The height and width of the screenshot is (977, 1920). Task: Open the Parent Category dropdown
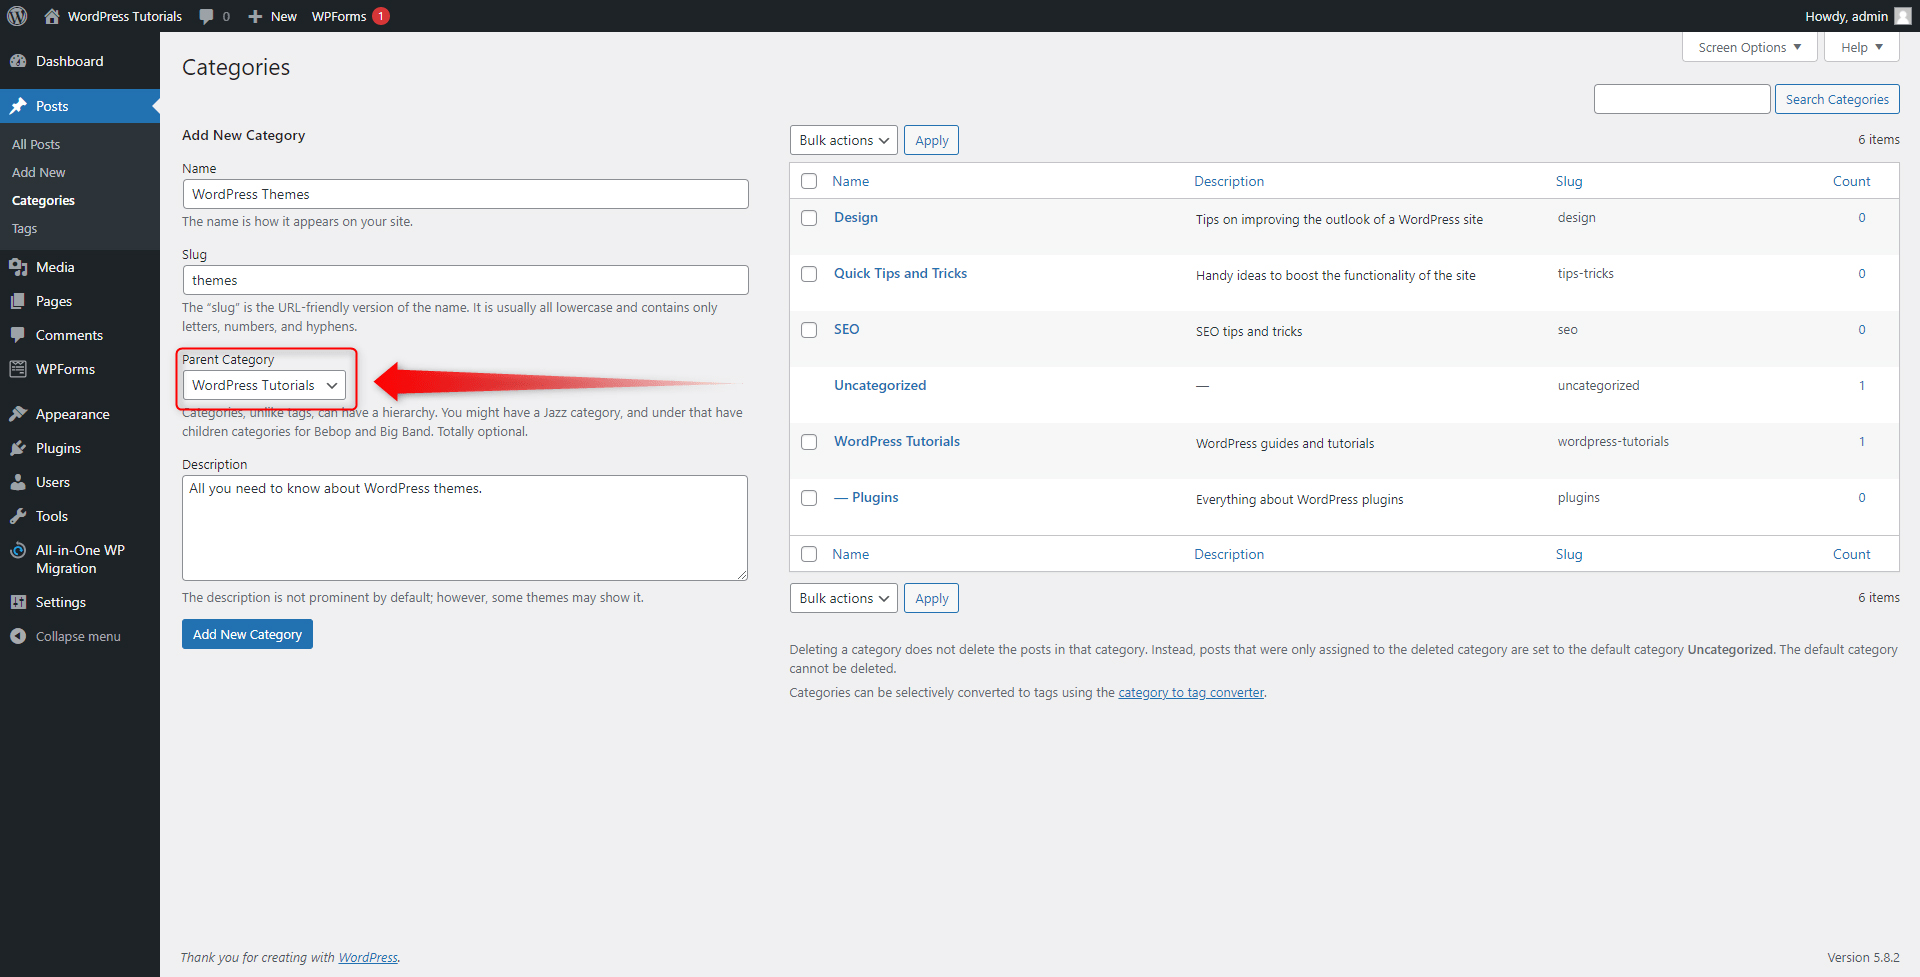pyautogui.click(x=264, y=385)
